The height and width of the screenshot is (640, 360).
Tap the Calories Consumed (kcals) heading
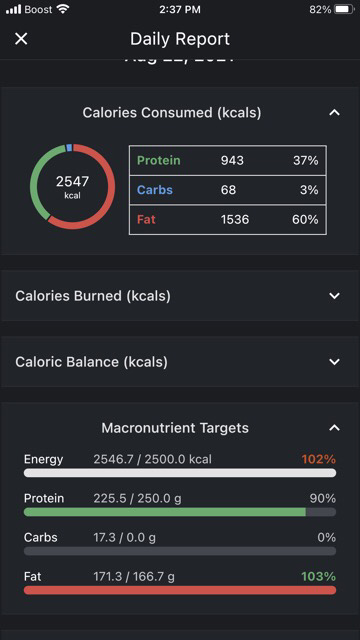(172, 113)
